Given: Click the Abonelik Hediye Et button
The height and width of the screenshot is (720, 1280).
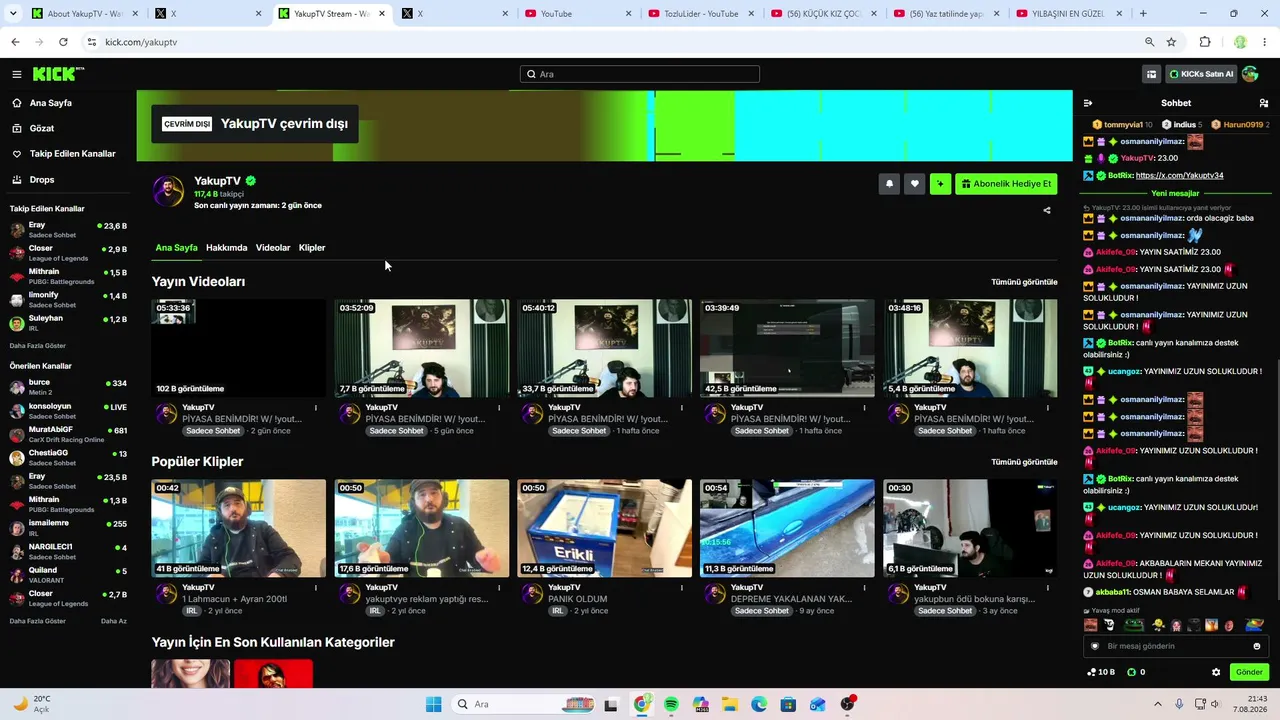Looking at the screenshot, I should point(1006,184).
